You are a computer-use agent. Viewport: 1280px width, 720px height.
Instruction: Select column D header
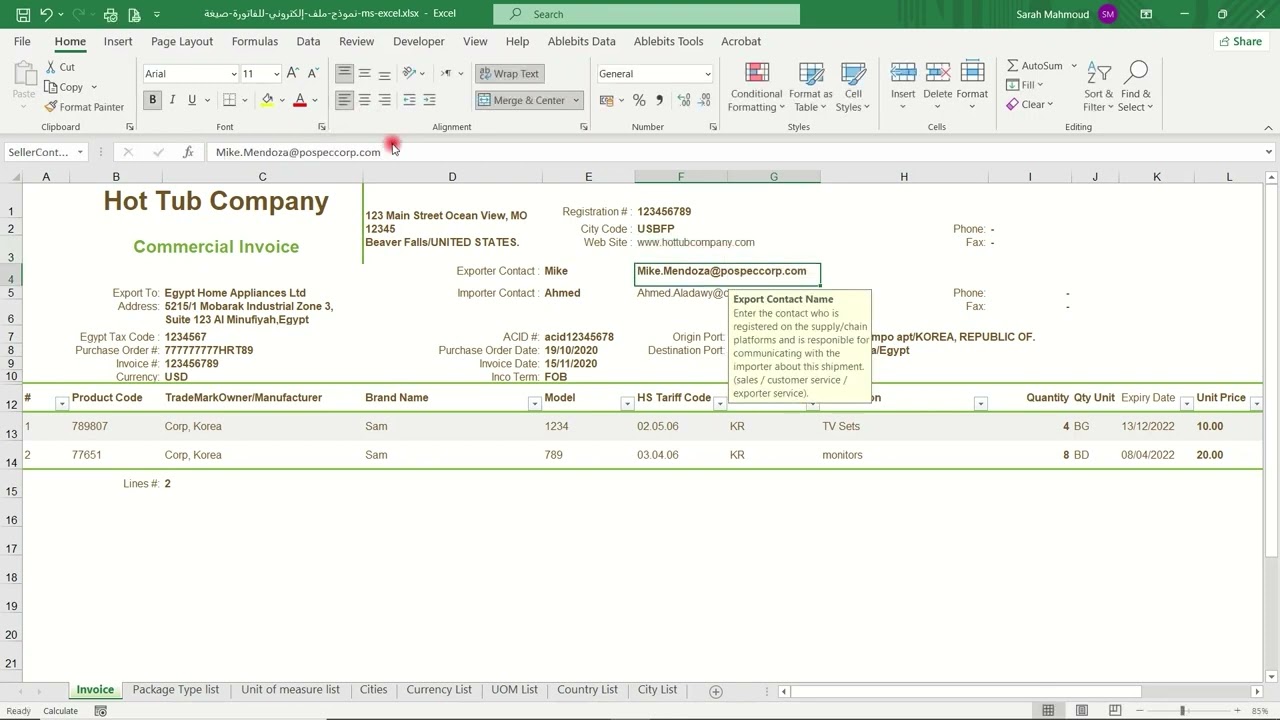[x=452, y=177]
